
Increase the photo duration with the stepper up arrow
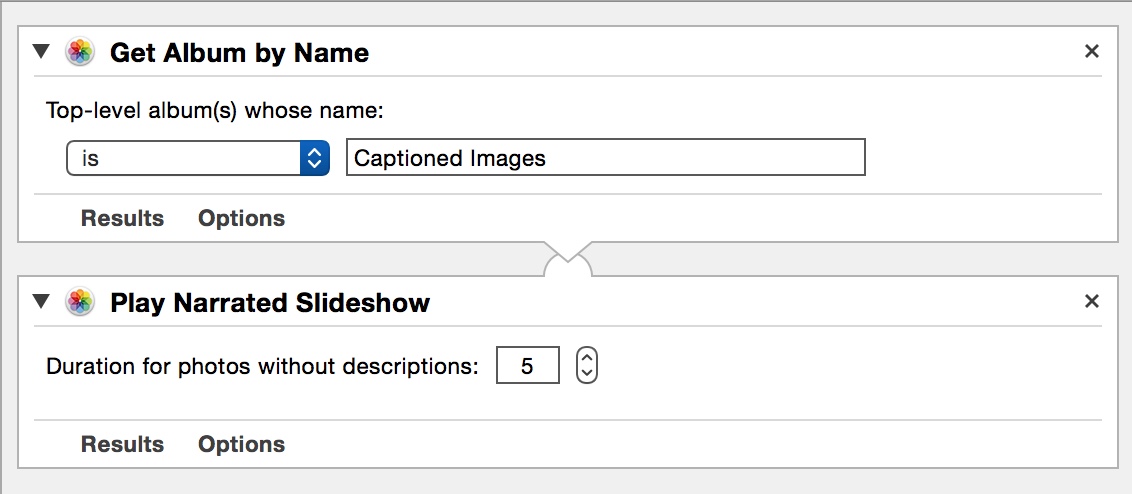(x=587, y=358)
